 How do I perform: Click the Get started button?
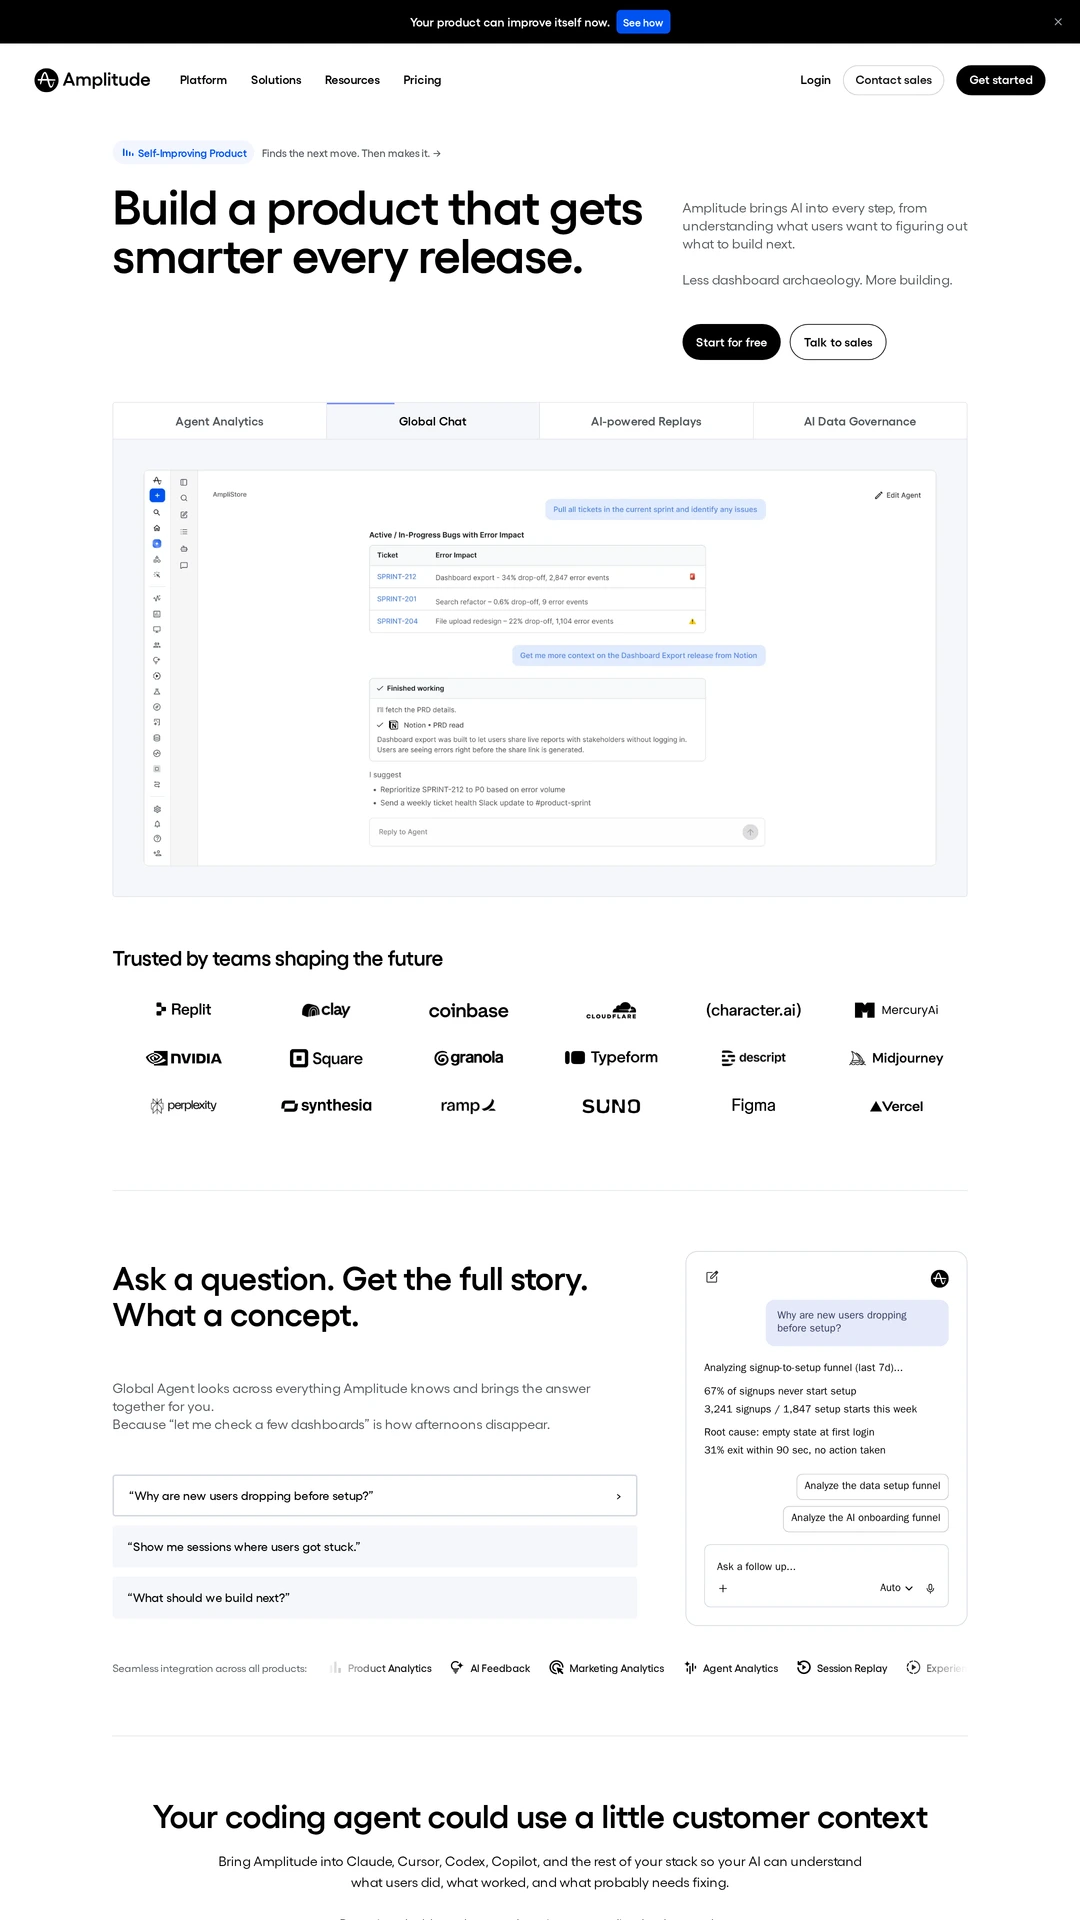point(1000,80)
